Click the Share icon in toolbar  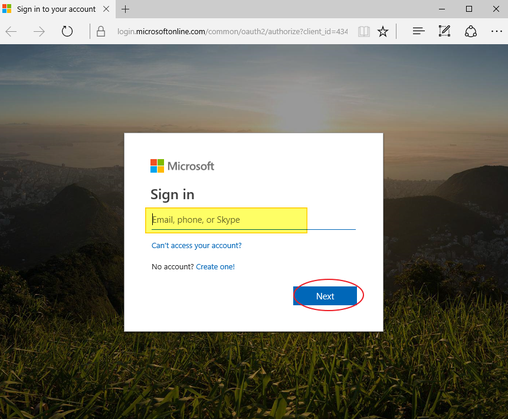[x=470, y=31]
